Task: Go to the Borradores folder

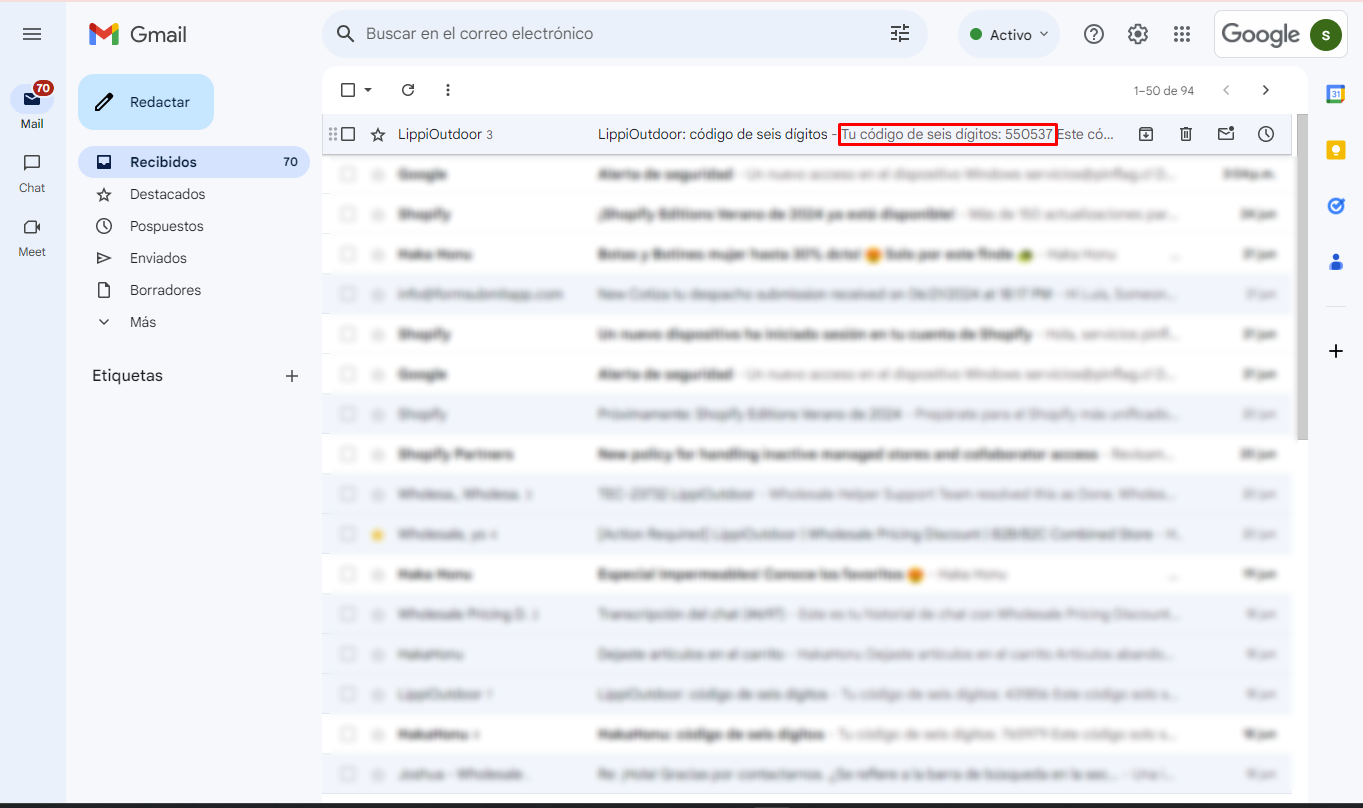Action: 165,290
